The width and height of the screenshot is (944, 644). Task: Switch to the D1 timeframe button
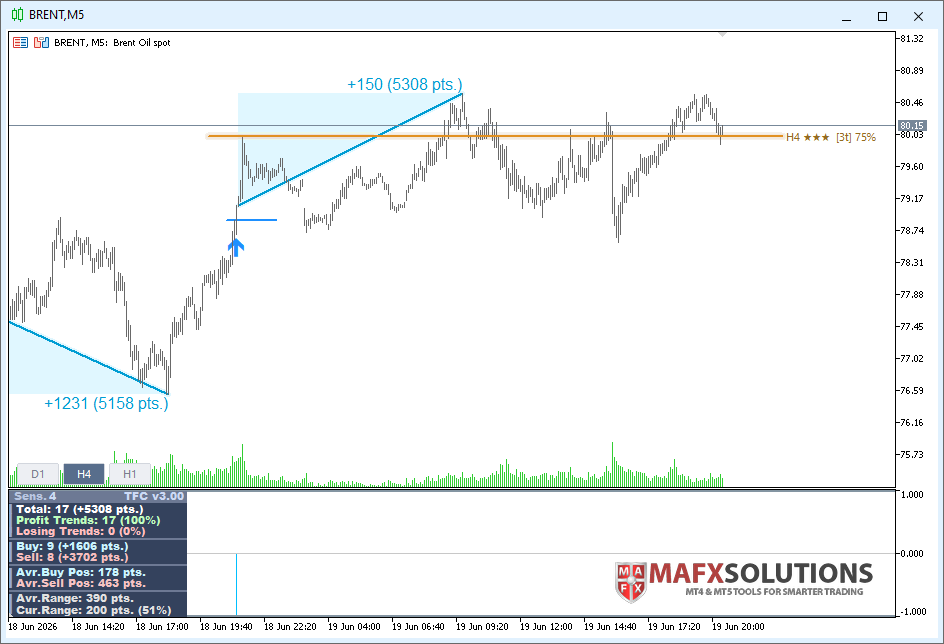[x=38, y=474]
